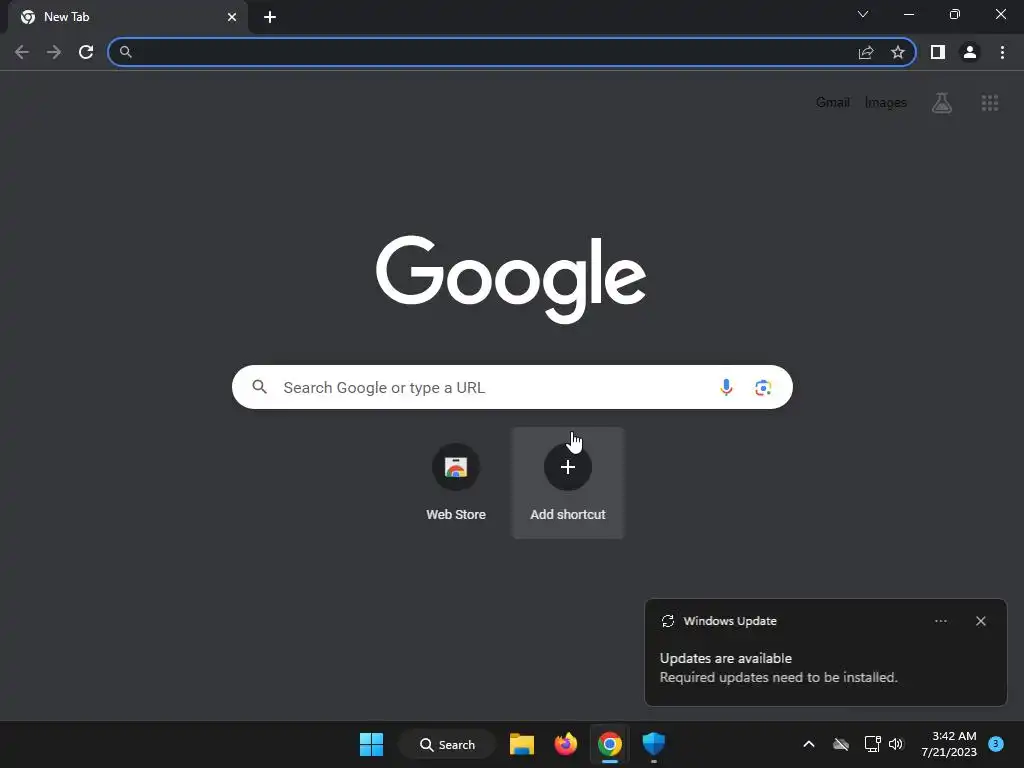This screenshot has height=768, width=1024.
Task: Dismiss the Windows Update notification
Action: (981, 621)
